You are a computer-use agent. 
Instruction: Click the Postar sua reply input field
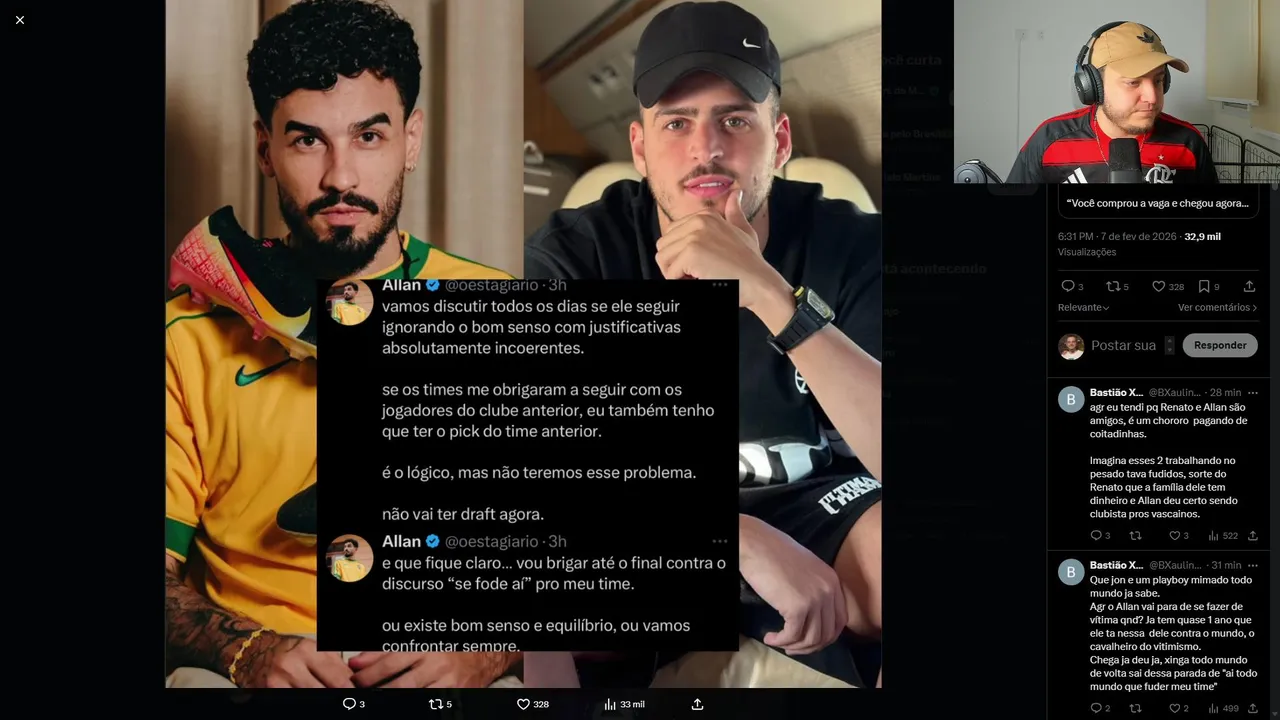pos(1123,345)
